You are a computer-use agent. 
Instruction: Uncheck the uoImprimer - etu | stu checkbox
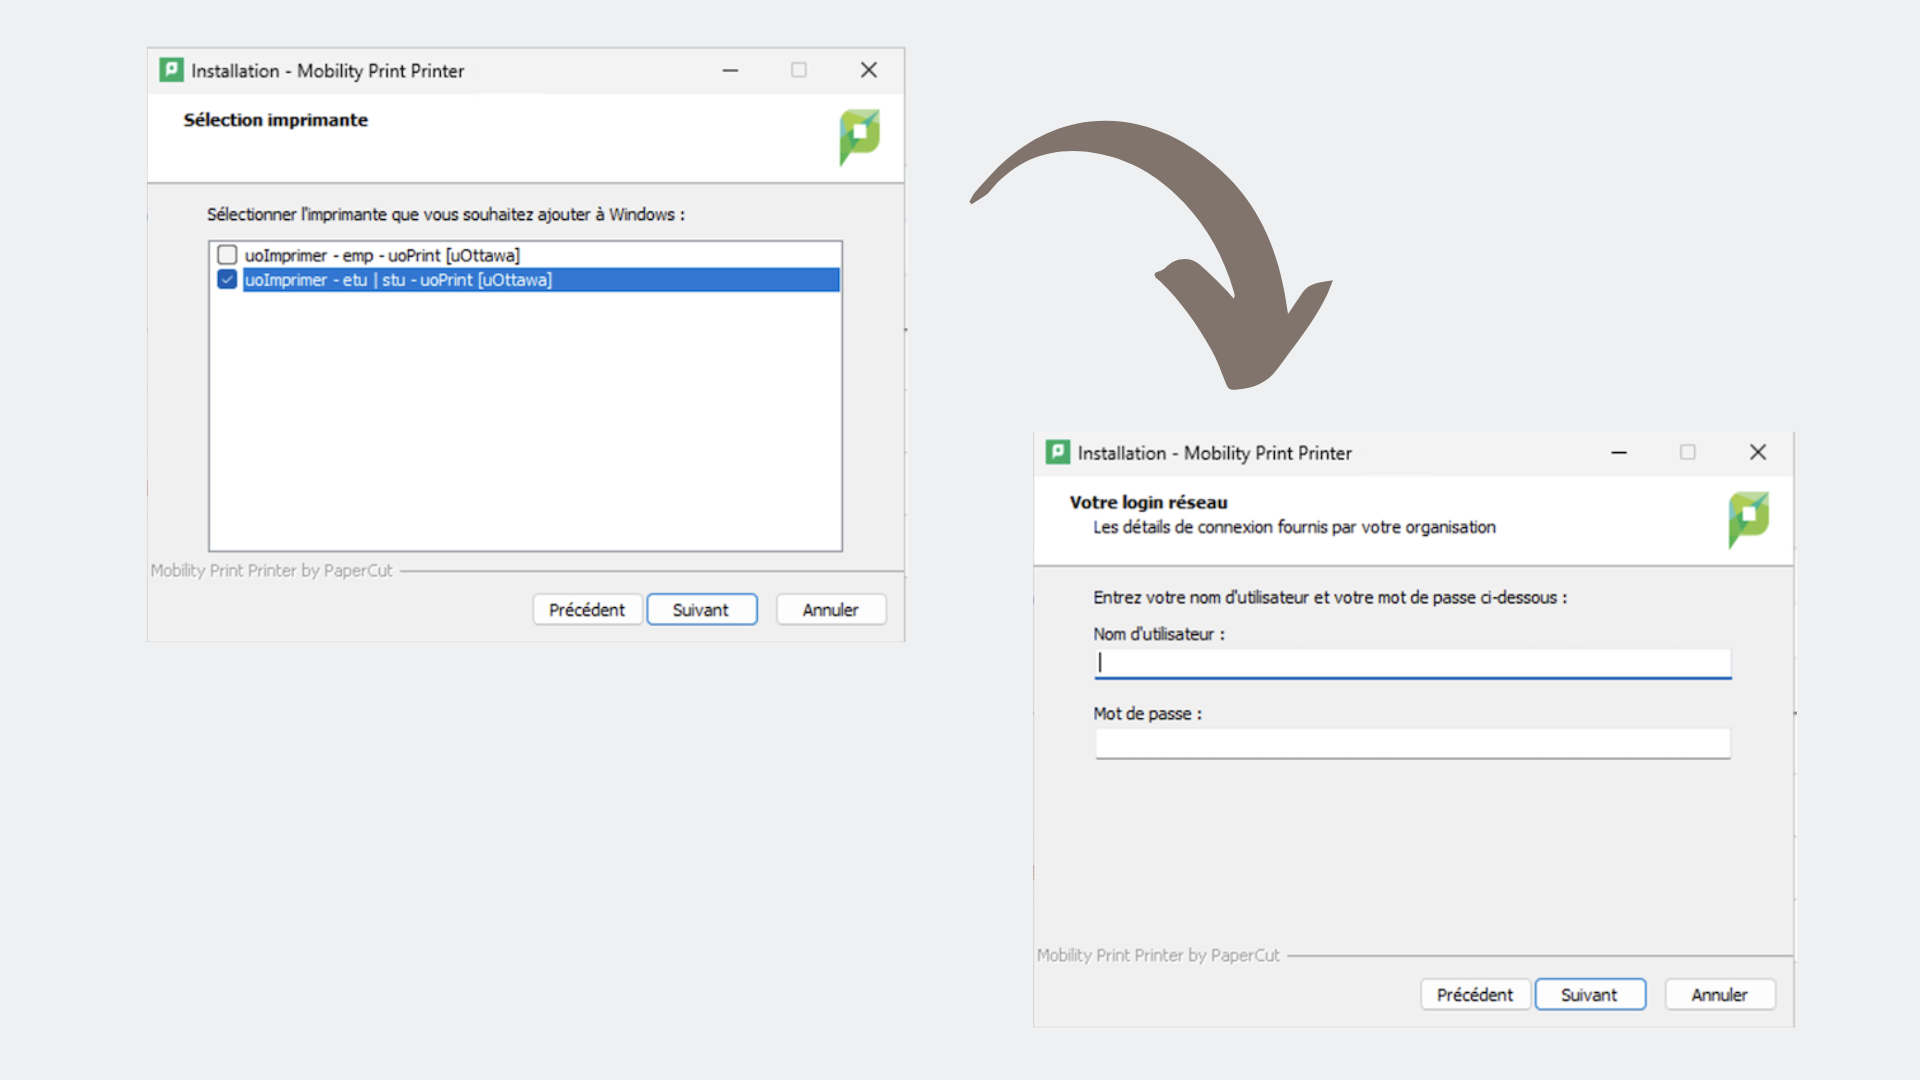click(x=227, y=280)
